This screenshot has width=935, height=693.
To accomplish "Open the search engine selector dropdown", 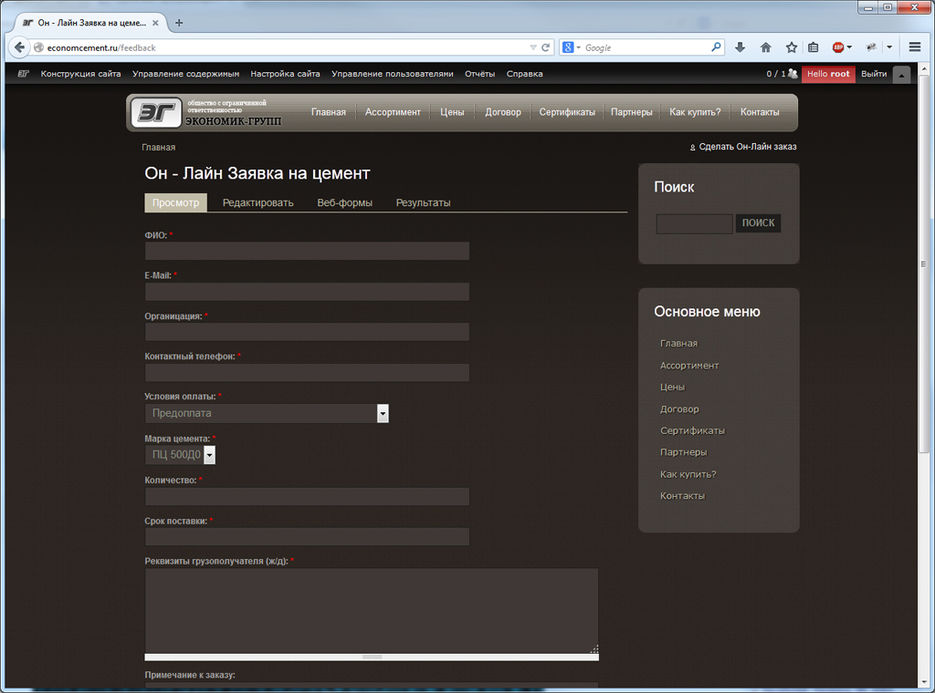I will 571,47.
